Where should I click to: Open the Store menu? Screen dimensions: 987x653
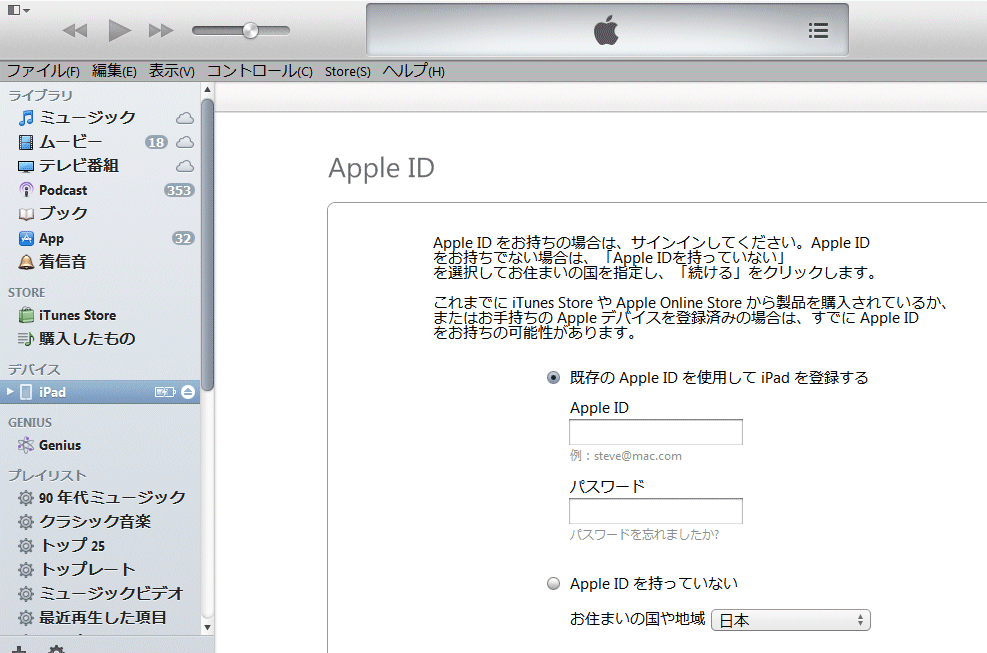coord(347,71)
